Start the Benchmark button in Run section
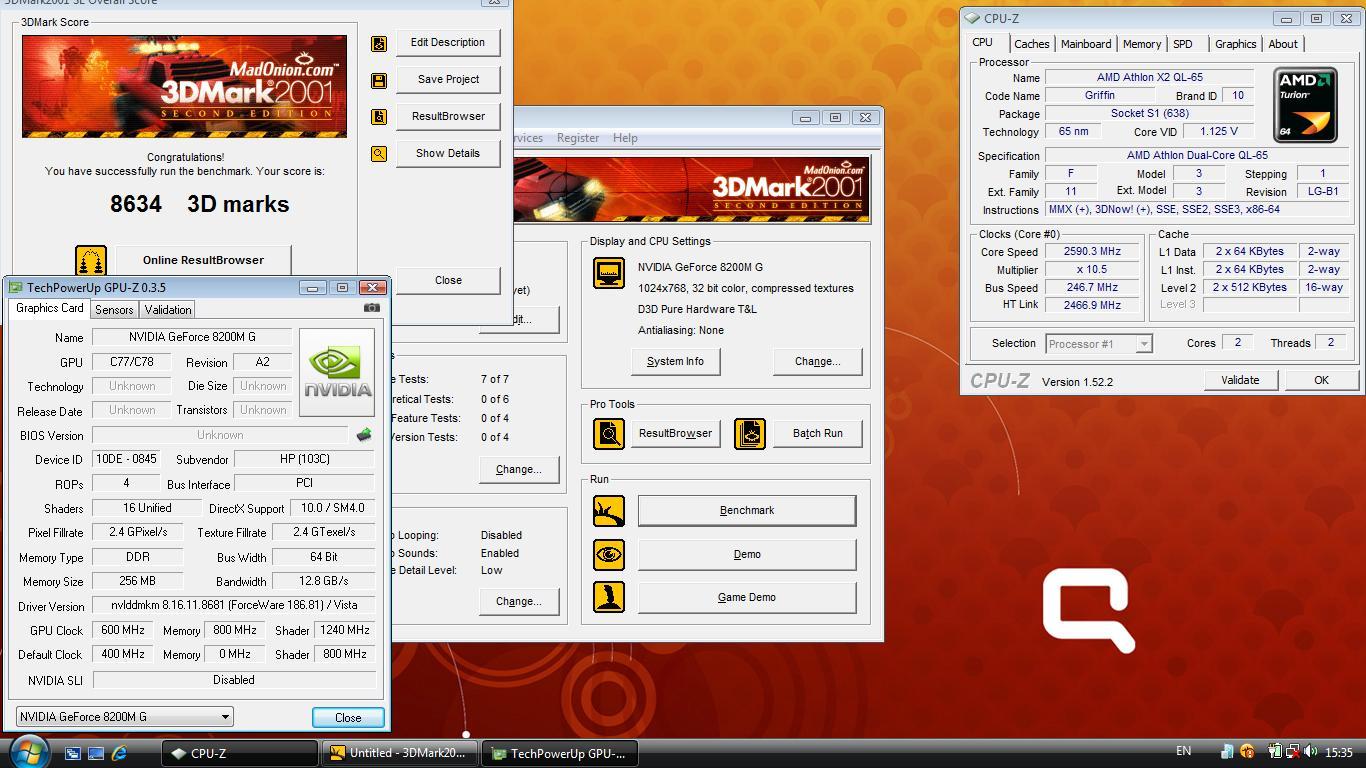 coord(747,511)
